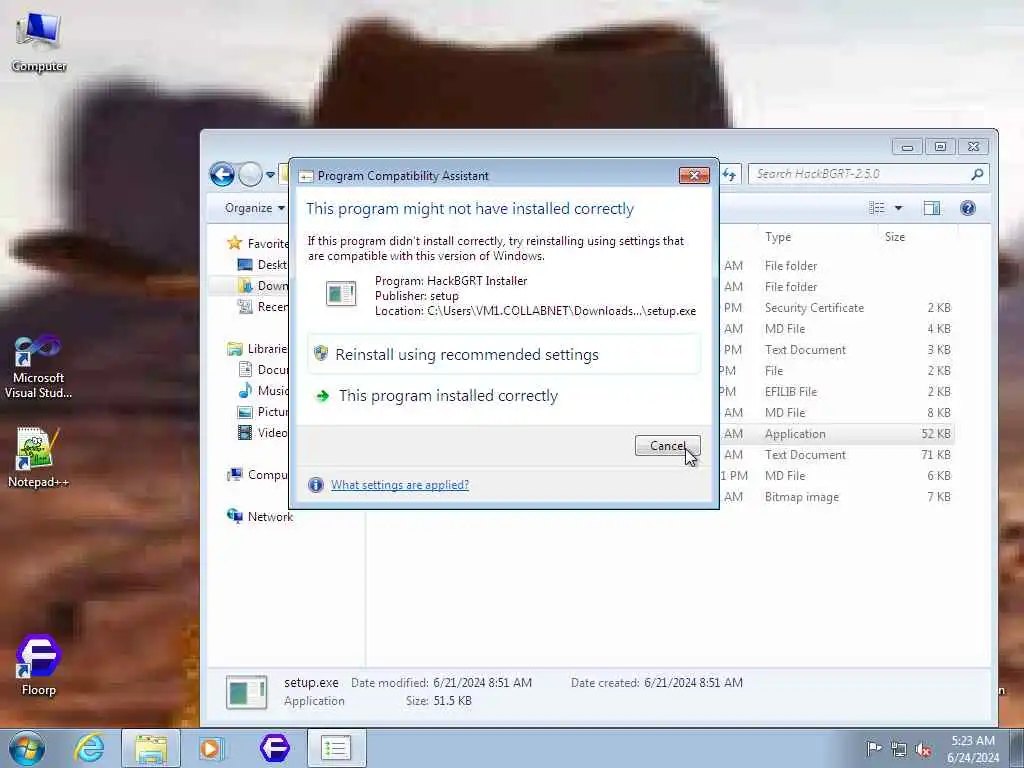Image resolution: width=1024 pixels, height=768 pixels.
Task: Select the Security Certificate file row
Action: 837,308
